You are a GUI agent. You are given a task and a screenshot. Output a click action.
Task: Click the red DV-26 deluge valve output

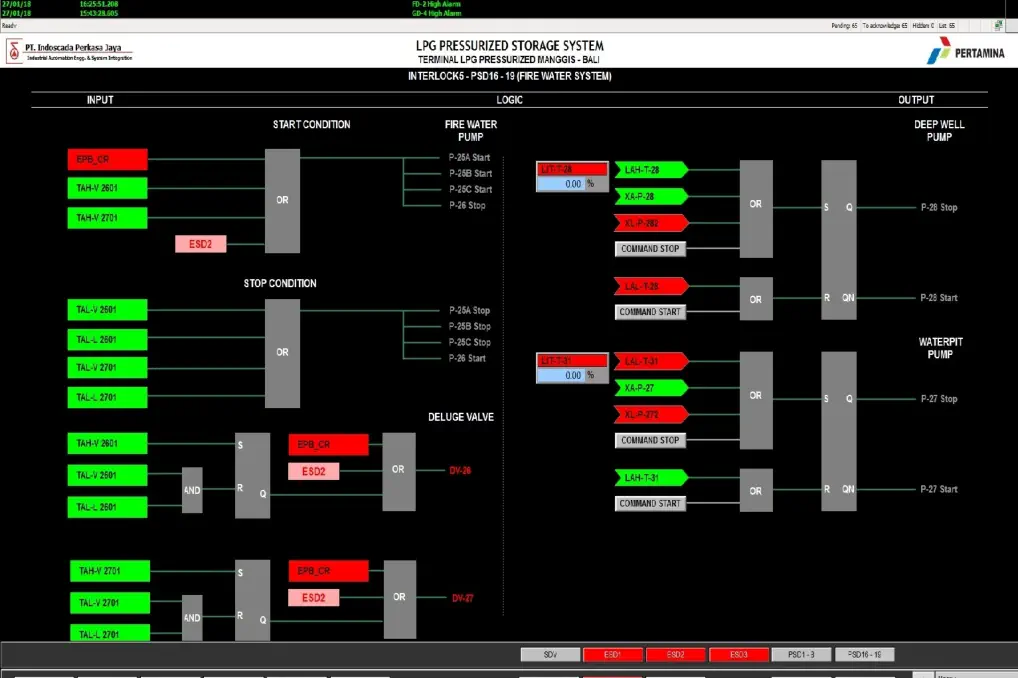(461, 470)
